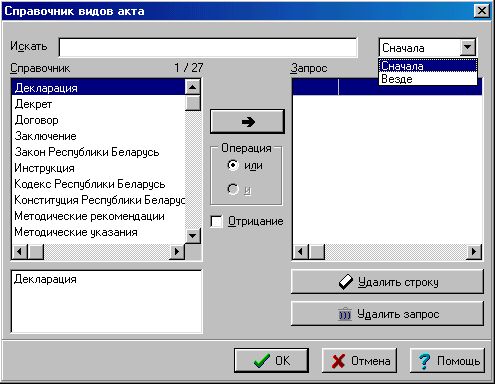The width and height of the screenshot is (495, 384).
Task: Select 'Методические рекомендации' item
Action: click(x=98, y=216)
